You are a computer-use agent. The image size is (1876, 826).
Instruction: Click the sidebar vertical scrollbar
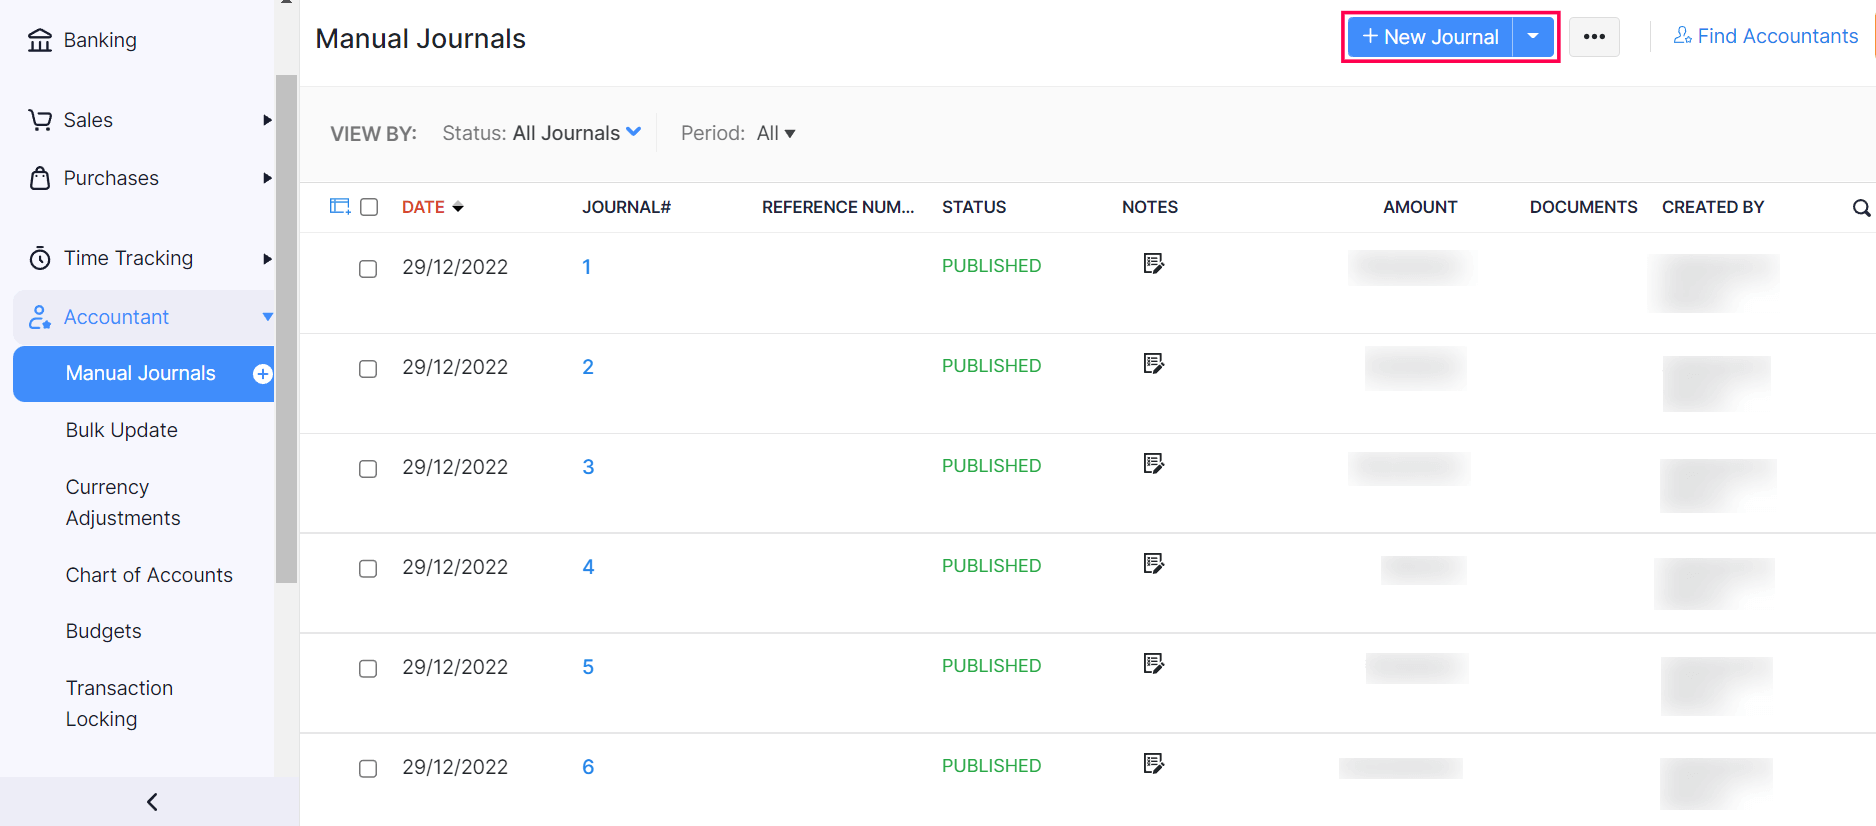(286, 330)
